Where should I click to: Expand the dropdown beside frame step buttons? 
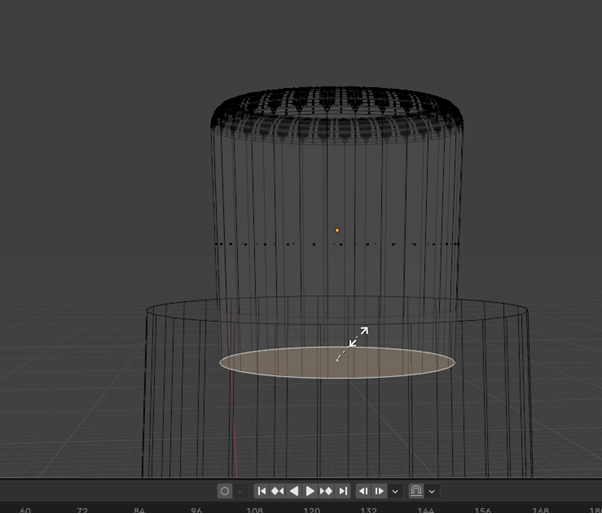pos(395,491)
